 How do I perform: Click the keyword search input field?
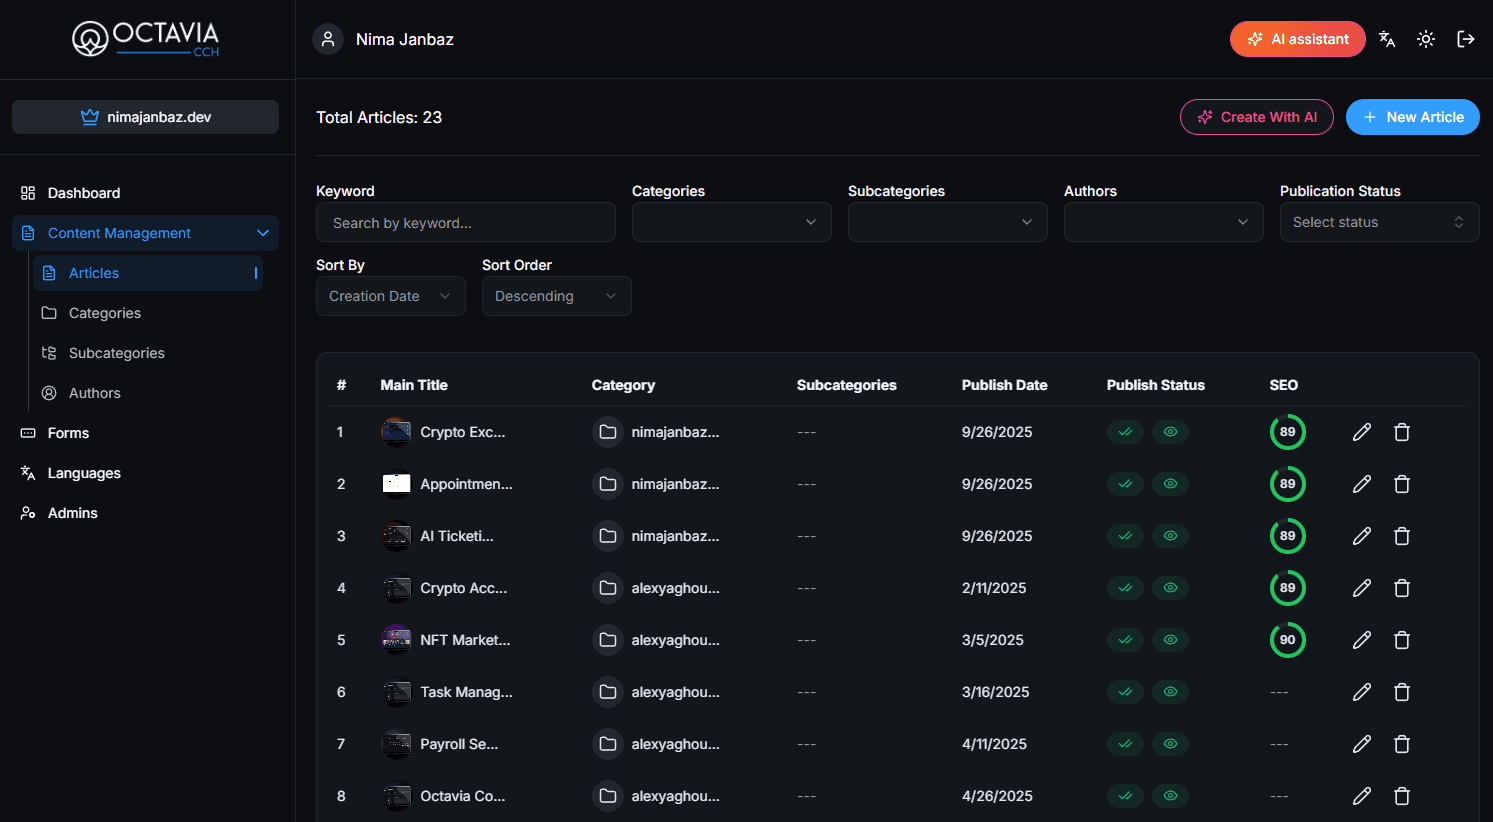point(465,223)
